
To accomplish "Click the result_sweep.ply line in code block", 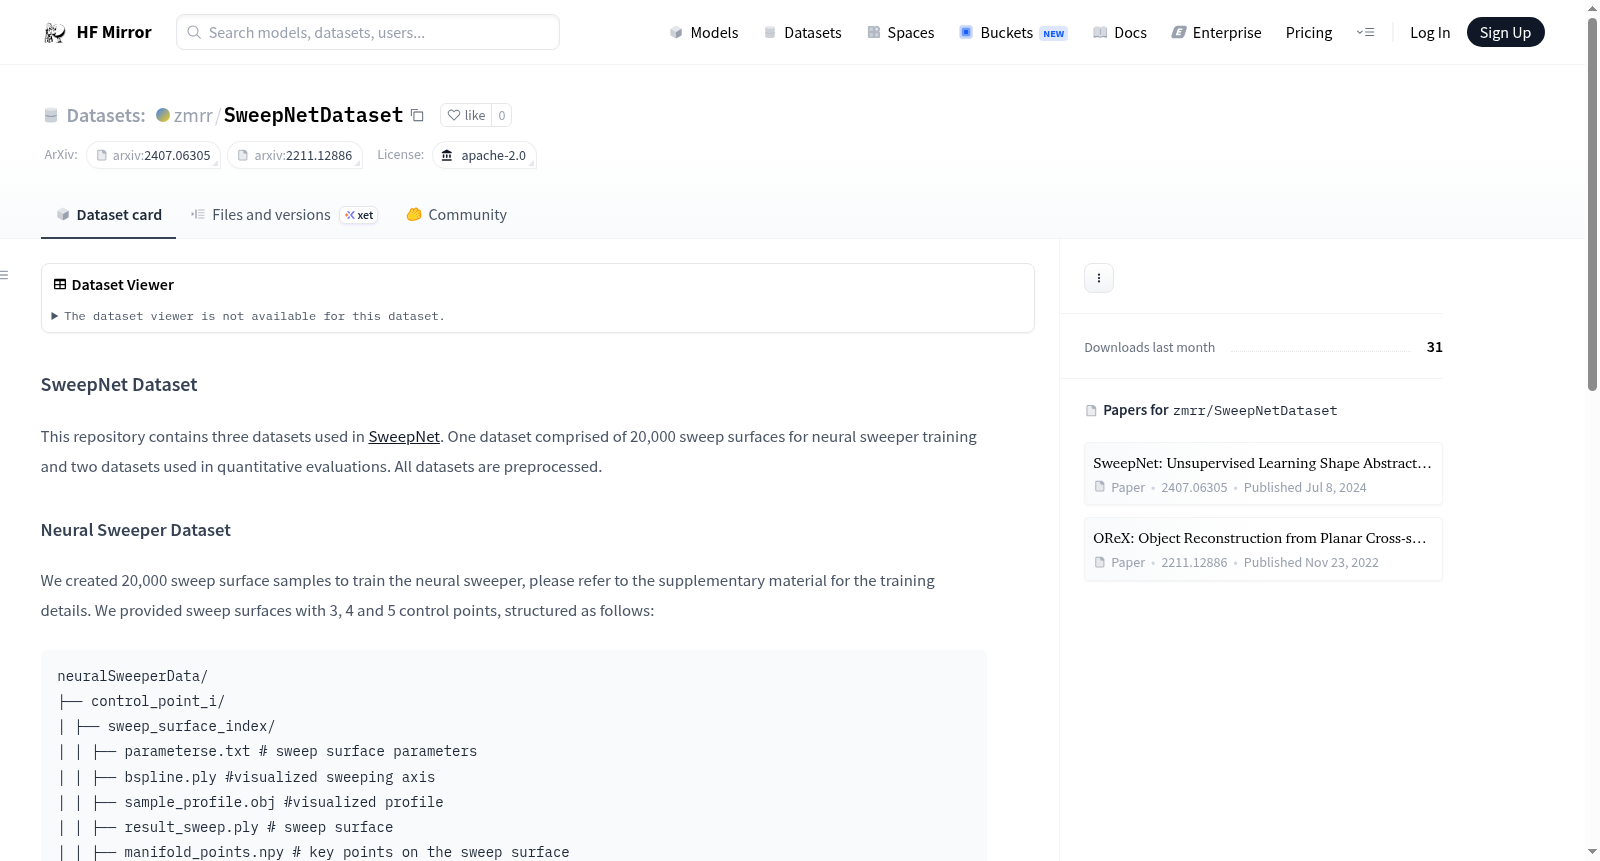I will [259, 828].
